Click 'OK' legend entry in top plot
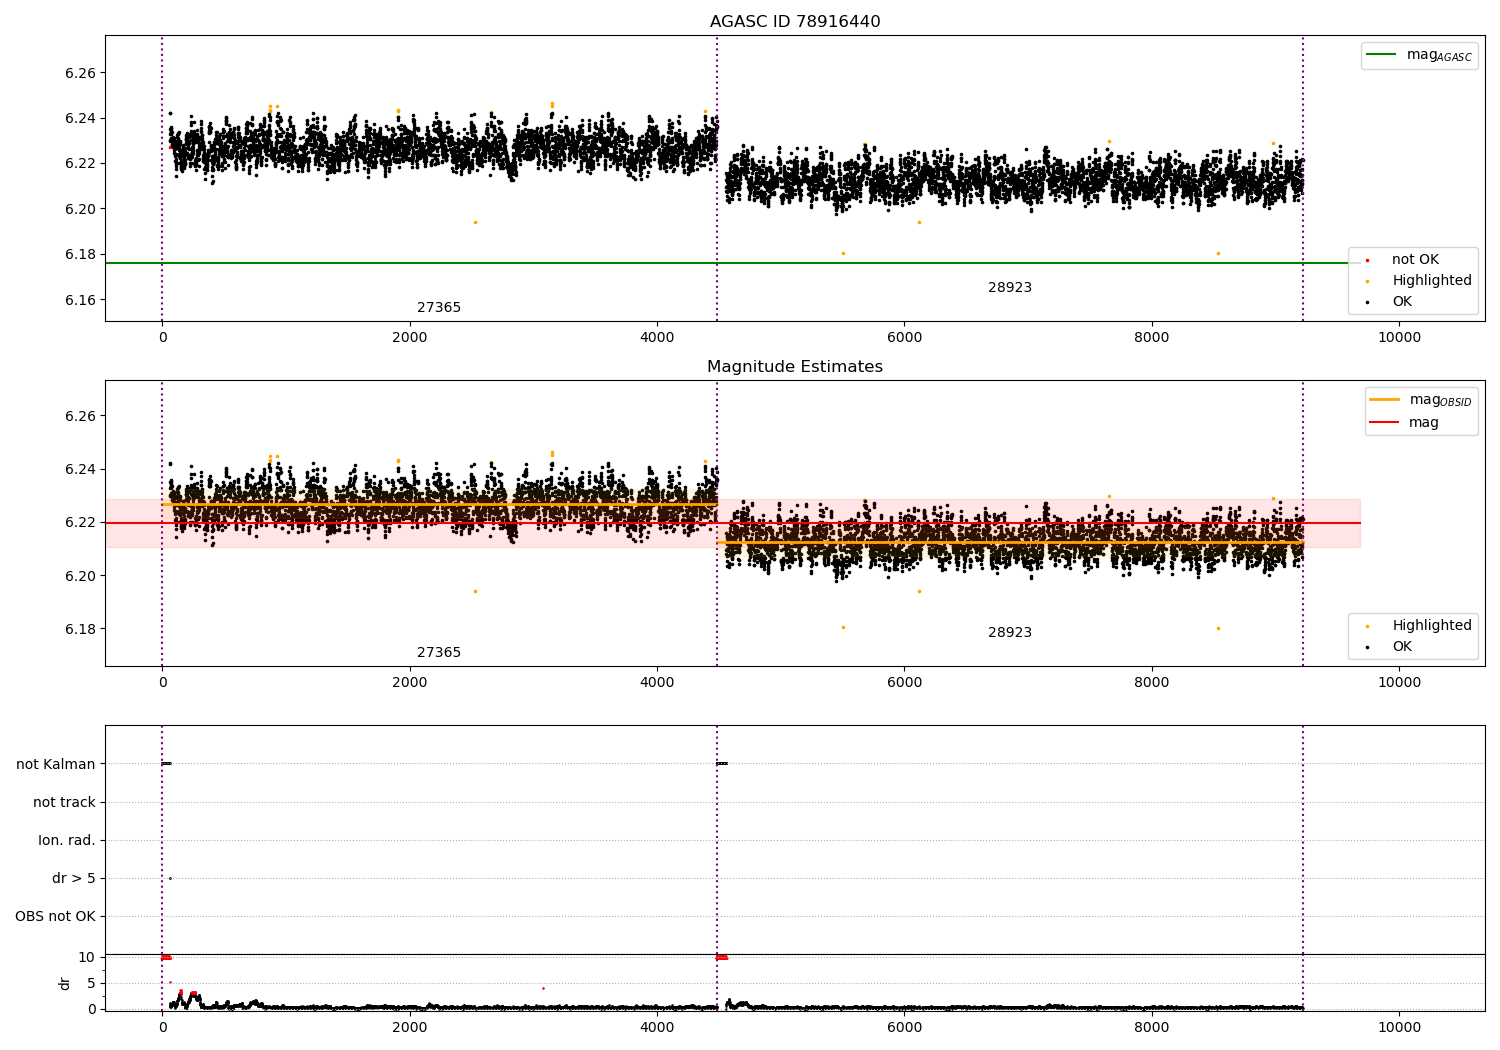The width and height of the screenshot is (1500, 1050). (x=1390, y=302)
